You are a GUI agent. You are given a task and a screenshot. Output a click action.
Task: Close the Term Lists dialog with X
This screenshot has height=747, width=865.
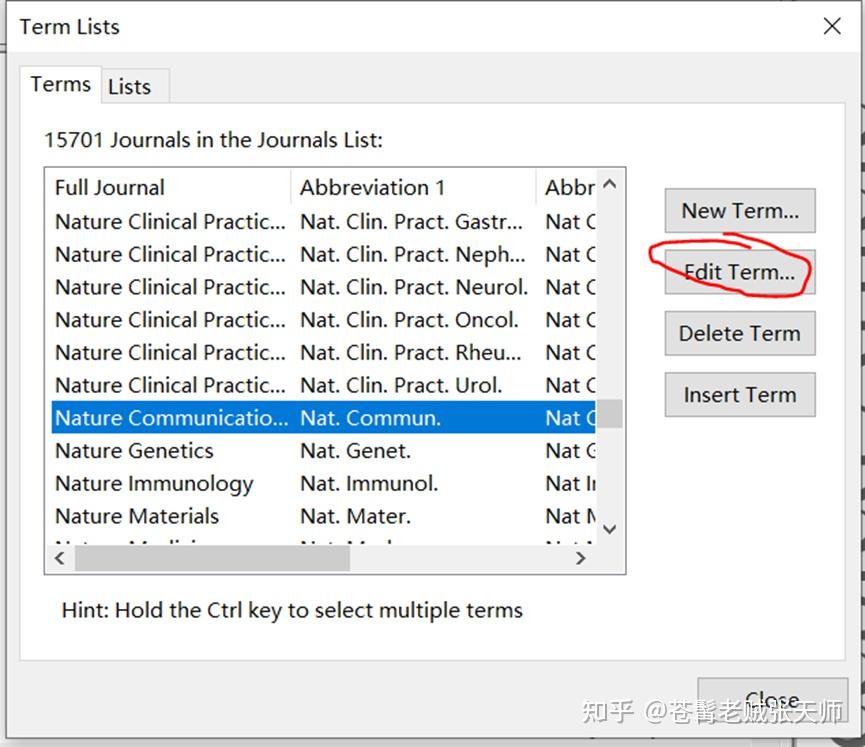pos(831,27)
